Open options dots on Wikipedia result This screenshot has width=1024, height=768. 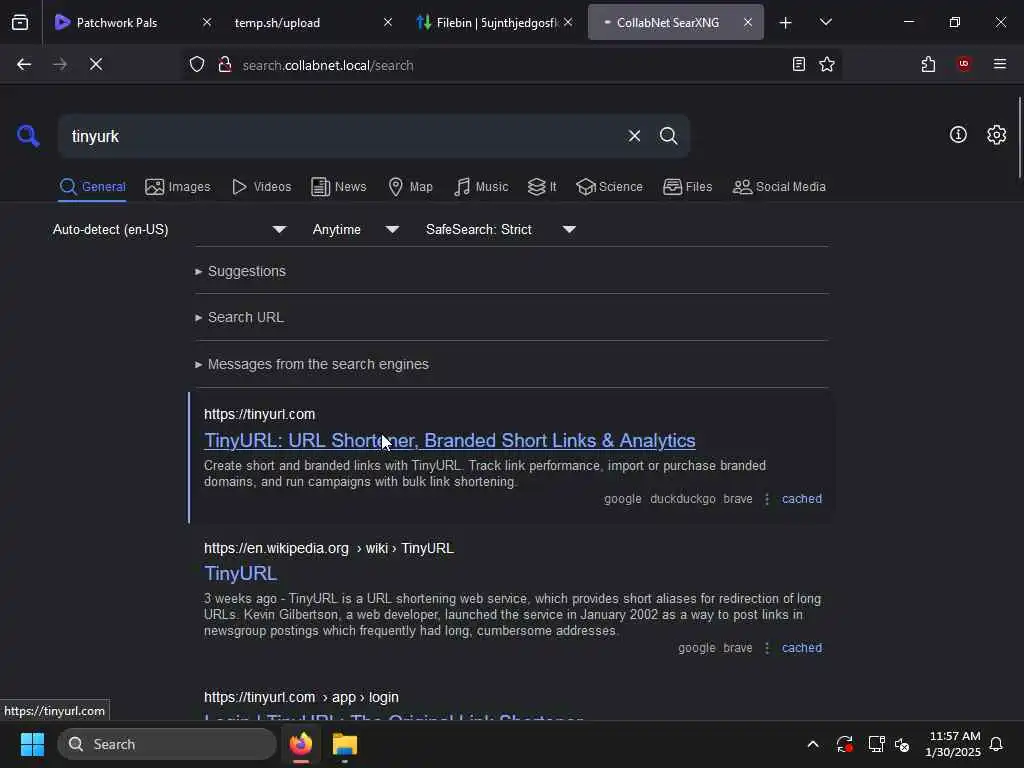pos(767,648)
